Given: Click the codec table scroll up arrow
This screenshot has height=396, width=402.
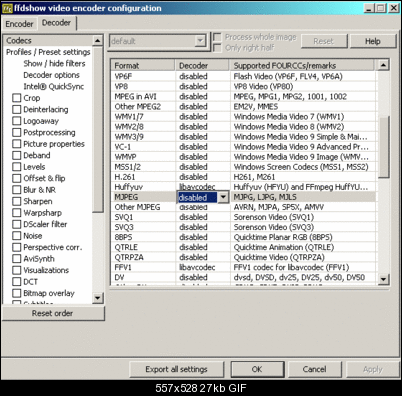Looking at the screenshot, I should (383, 65).
